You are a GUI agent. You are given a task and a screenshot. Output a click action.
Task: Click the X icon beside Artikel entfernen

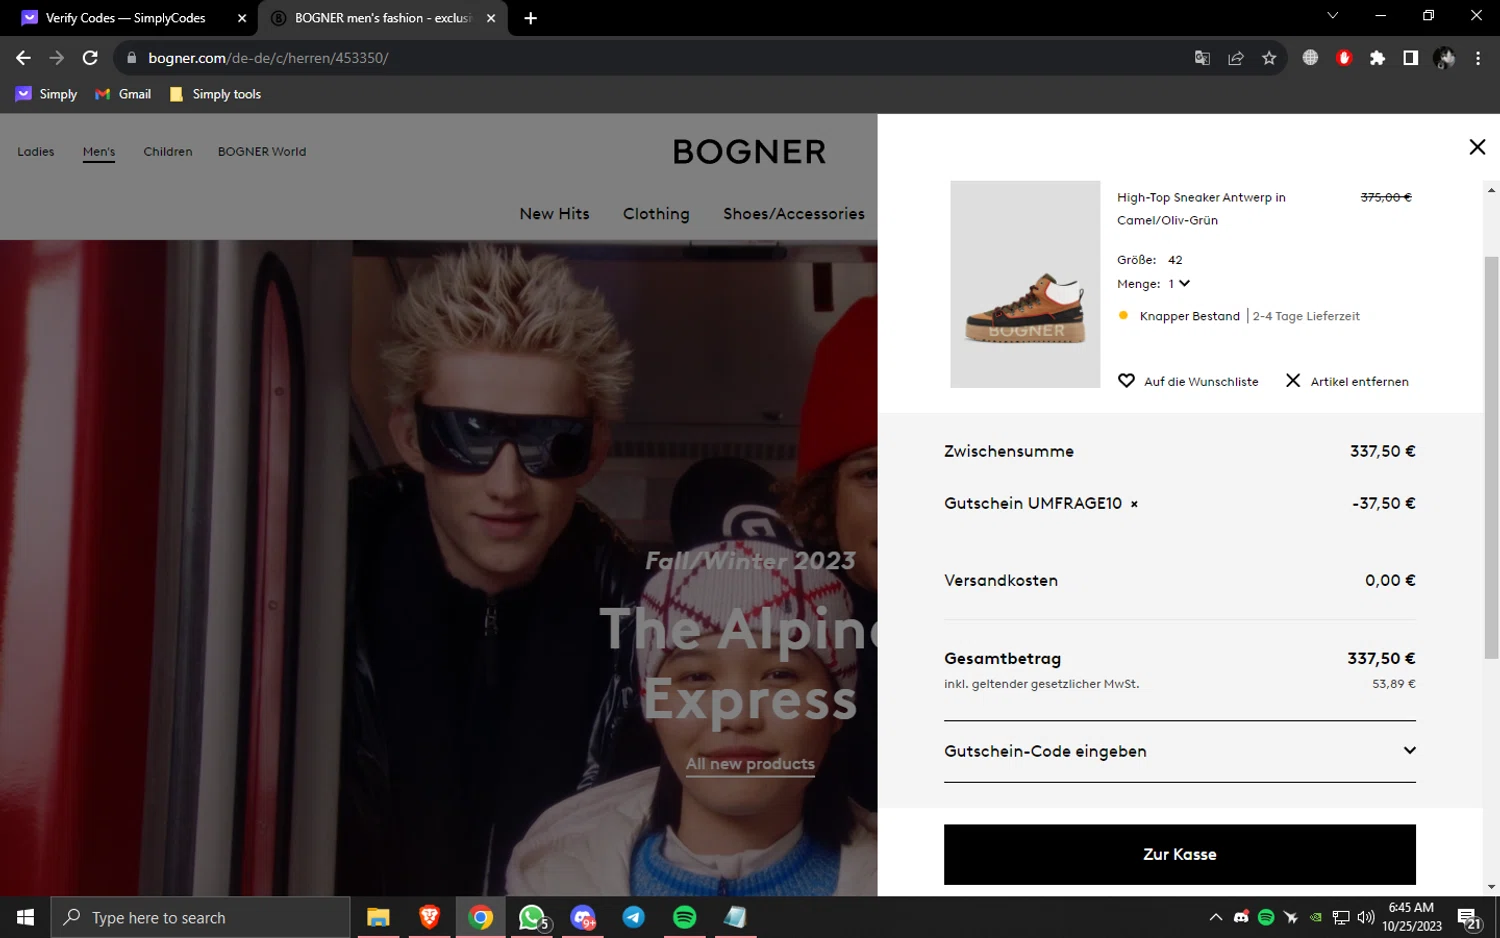pos(1293,381)
